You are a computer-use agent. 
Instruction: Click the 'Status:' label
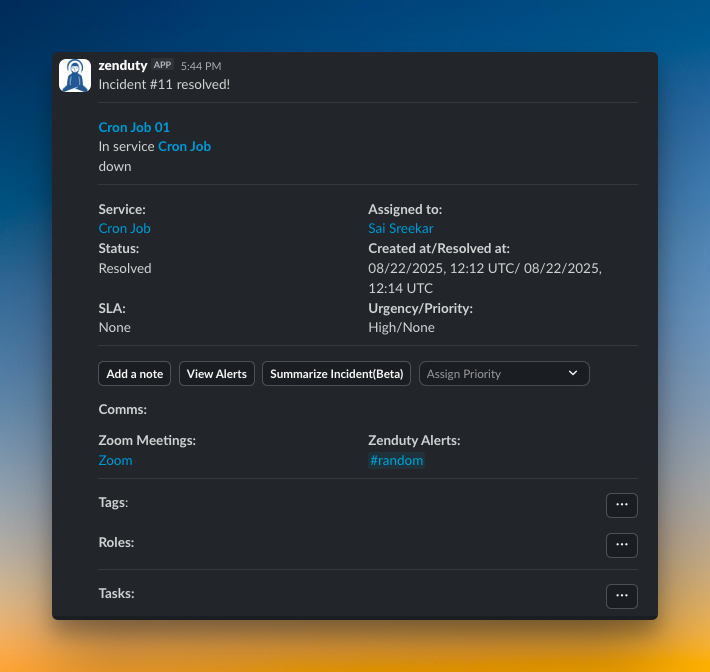tap(119, 248)
